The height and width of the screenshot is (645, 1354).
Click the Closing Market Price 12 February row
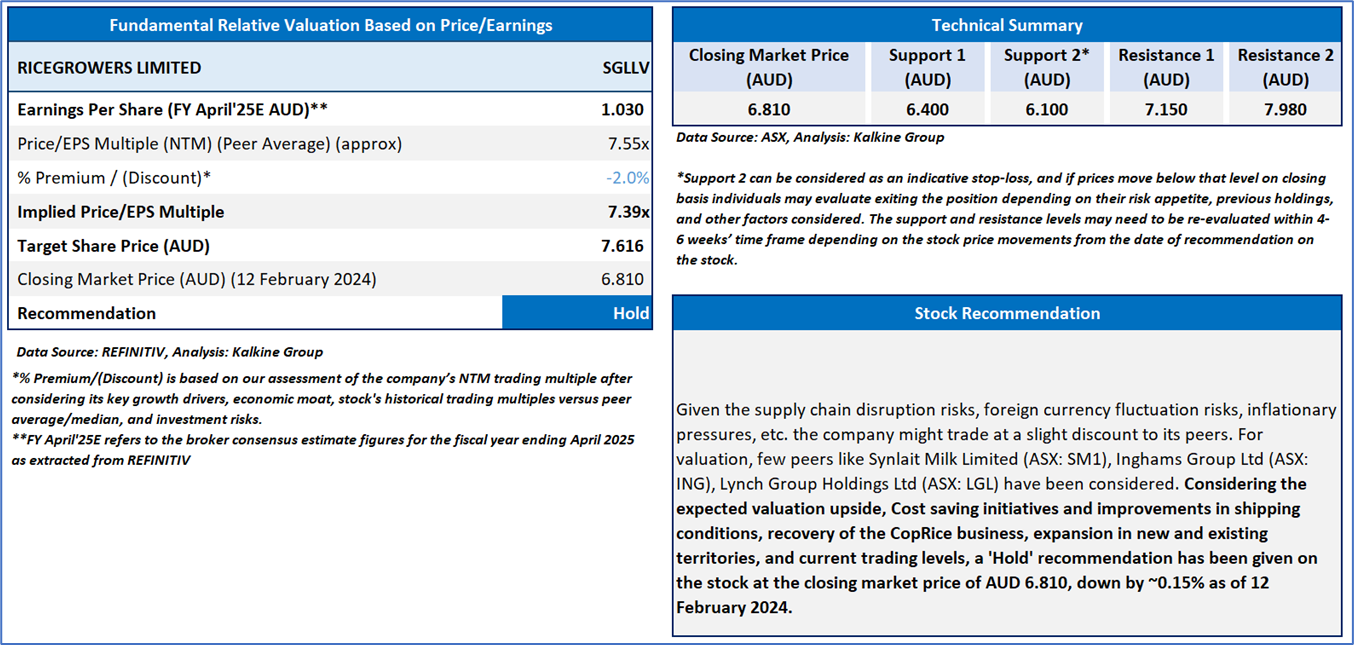coord(330,280)
